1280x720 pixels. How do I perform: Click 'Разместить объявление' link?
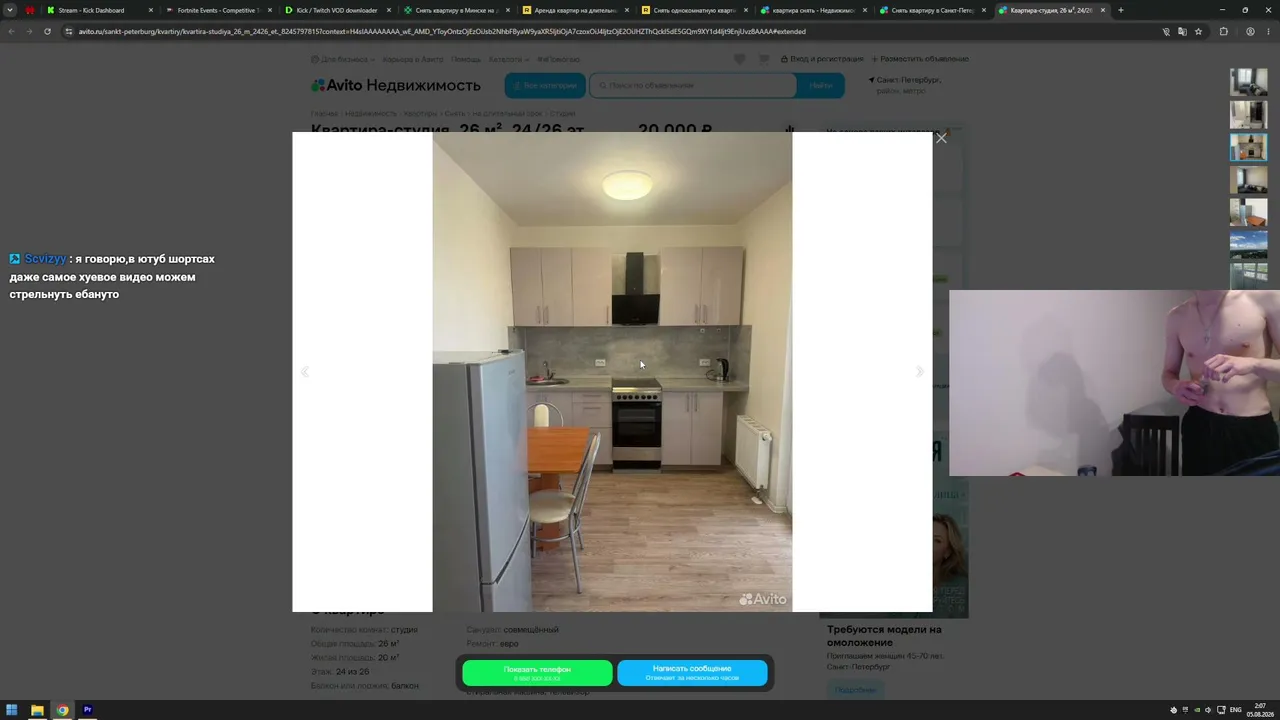click(920, 59)
